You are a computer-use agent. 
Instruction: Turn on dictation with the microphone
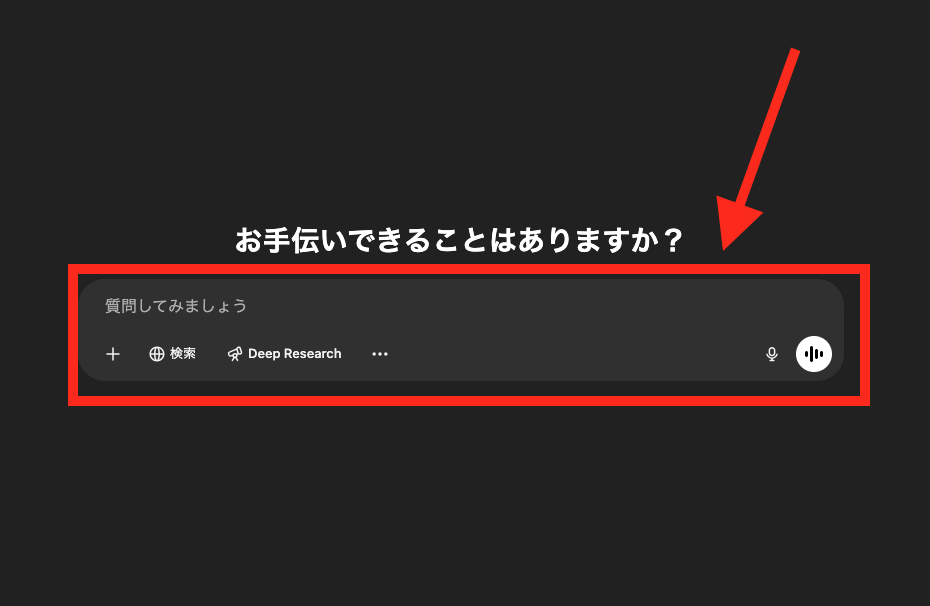tap(771, 354)
